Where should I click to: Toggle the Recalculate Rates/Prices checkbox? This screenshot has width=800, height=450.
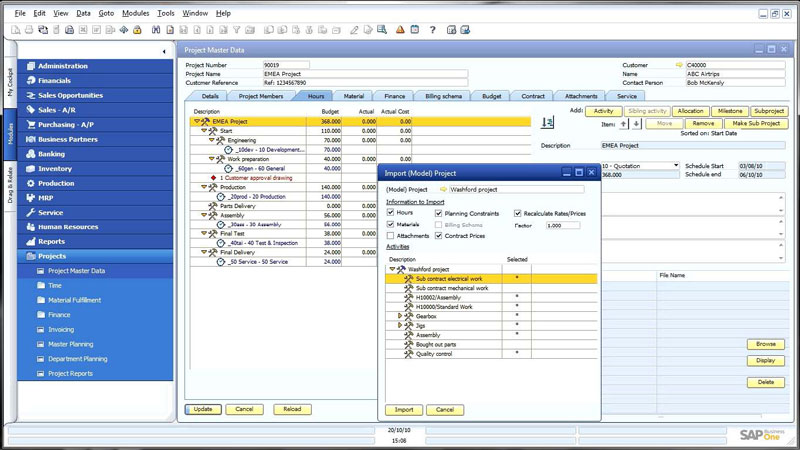pos(517,213)
